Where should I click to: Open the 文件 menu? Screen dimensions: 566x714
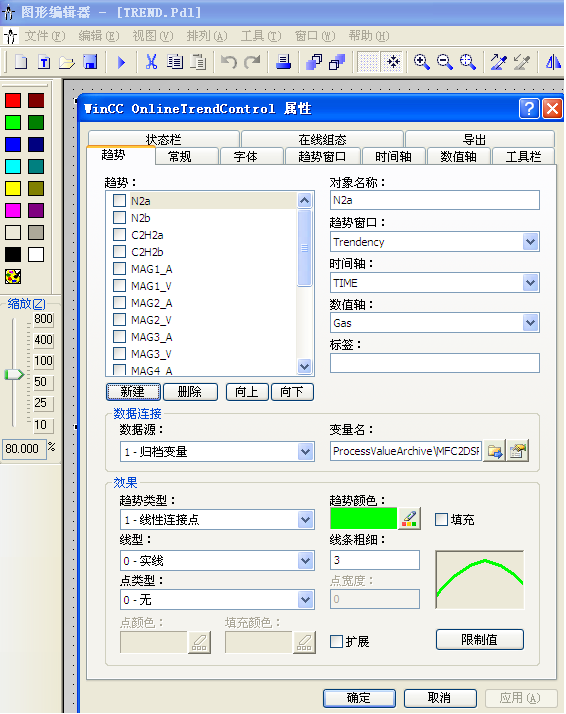pyautogui.click(x=45, y=36)
